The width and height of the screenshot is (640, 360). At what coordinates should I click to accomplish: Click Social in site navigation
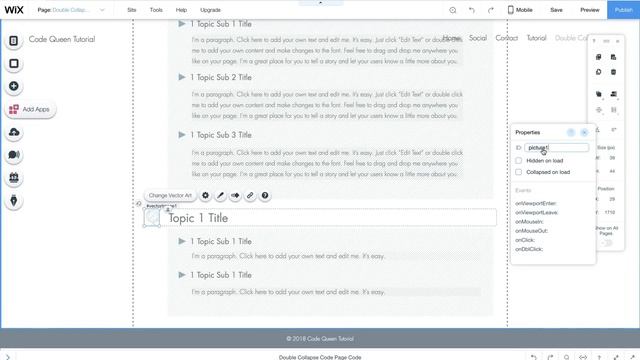click(x=478, y=38)
